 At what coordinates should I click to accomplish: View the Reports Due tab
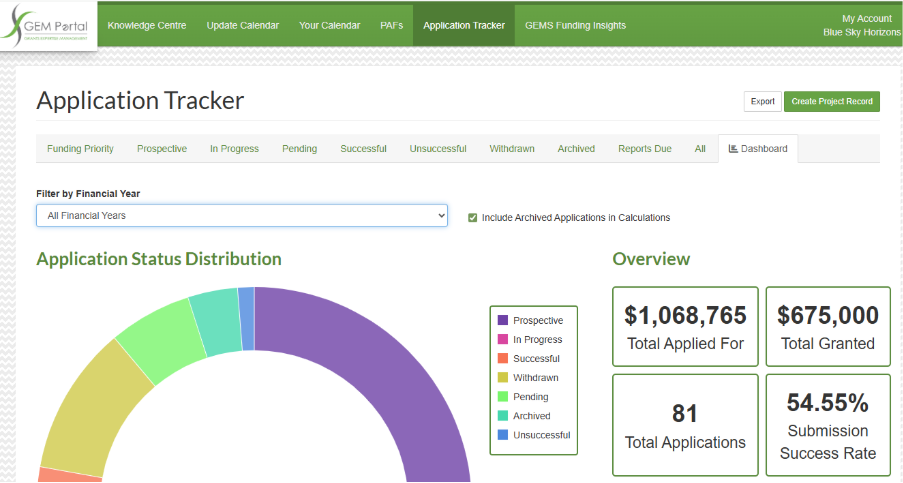click(644, 149)
